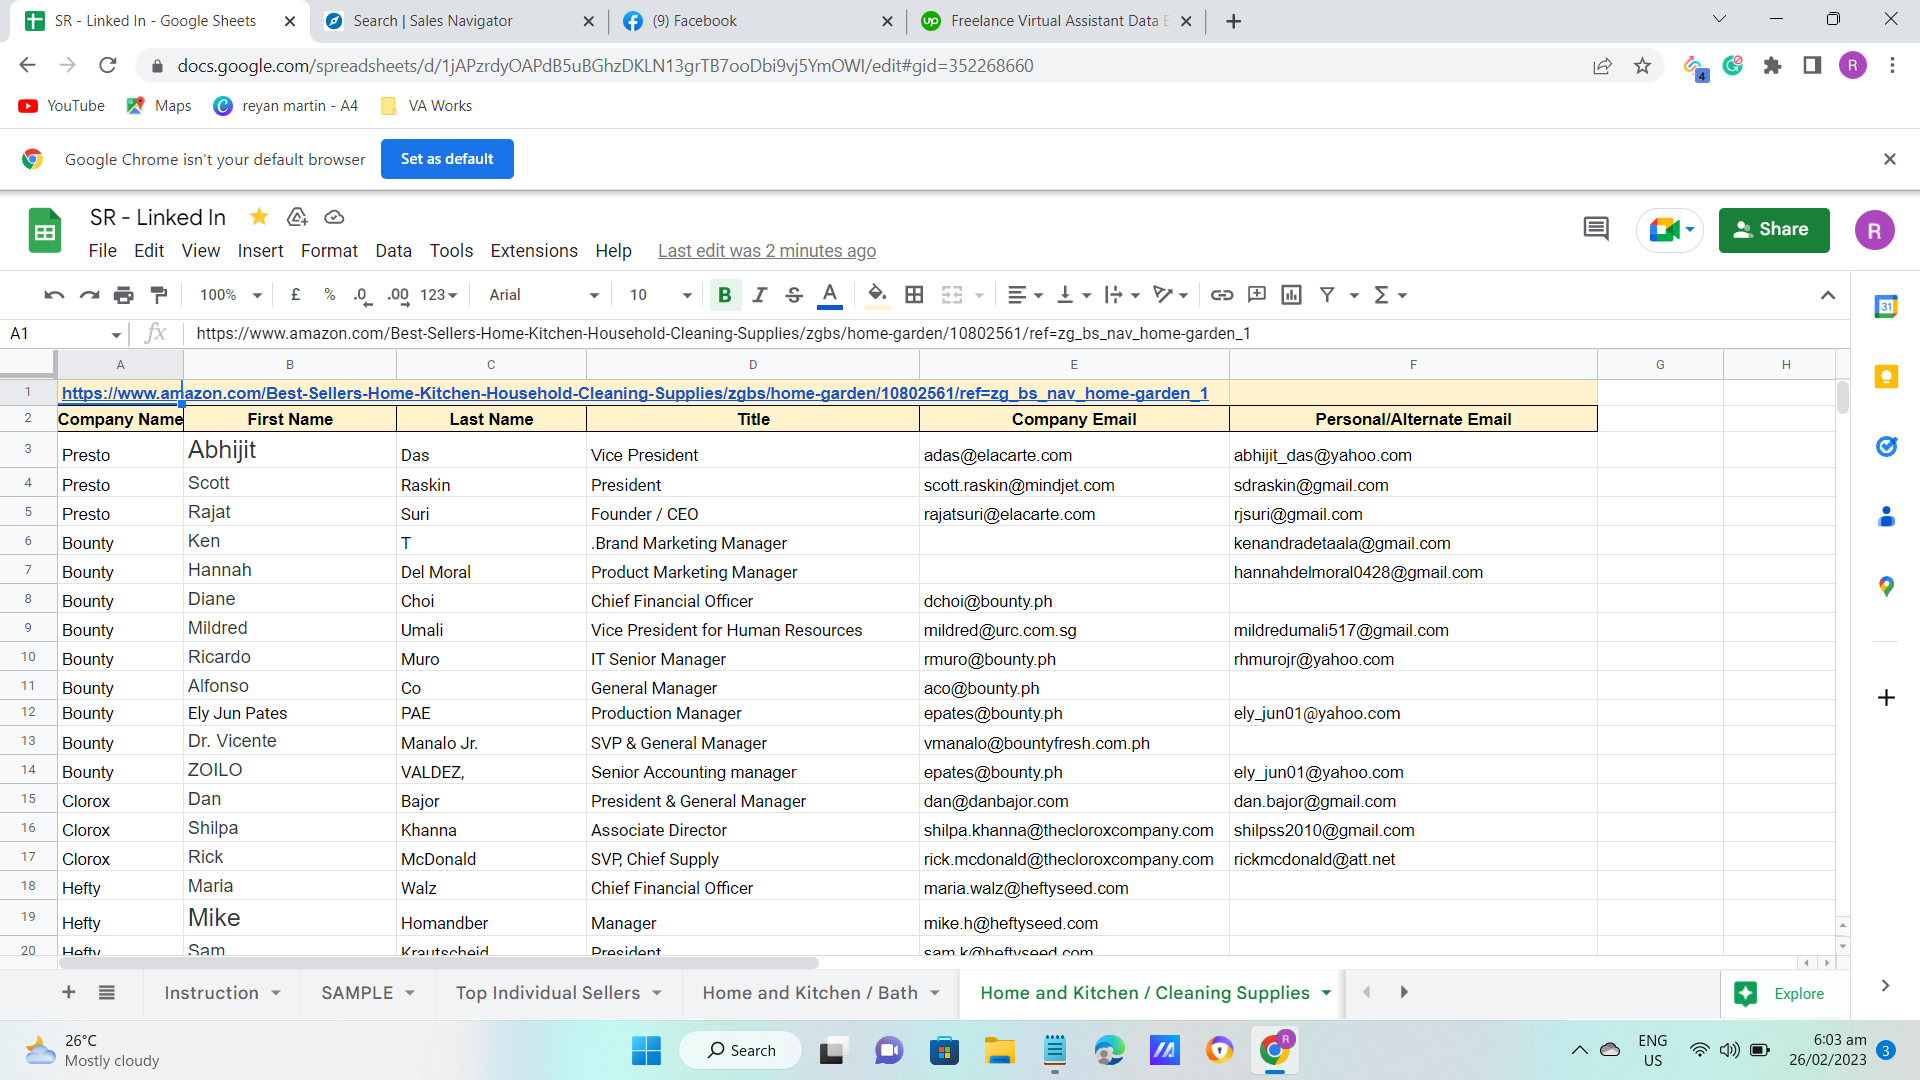This screenshot has height=1080, width=1920.
Task: Toggle Italic formatting
Action: [x=759, y=295]
